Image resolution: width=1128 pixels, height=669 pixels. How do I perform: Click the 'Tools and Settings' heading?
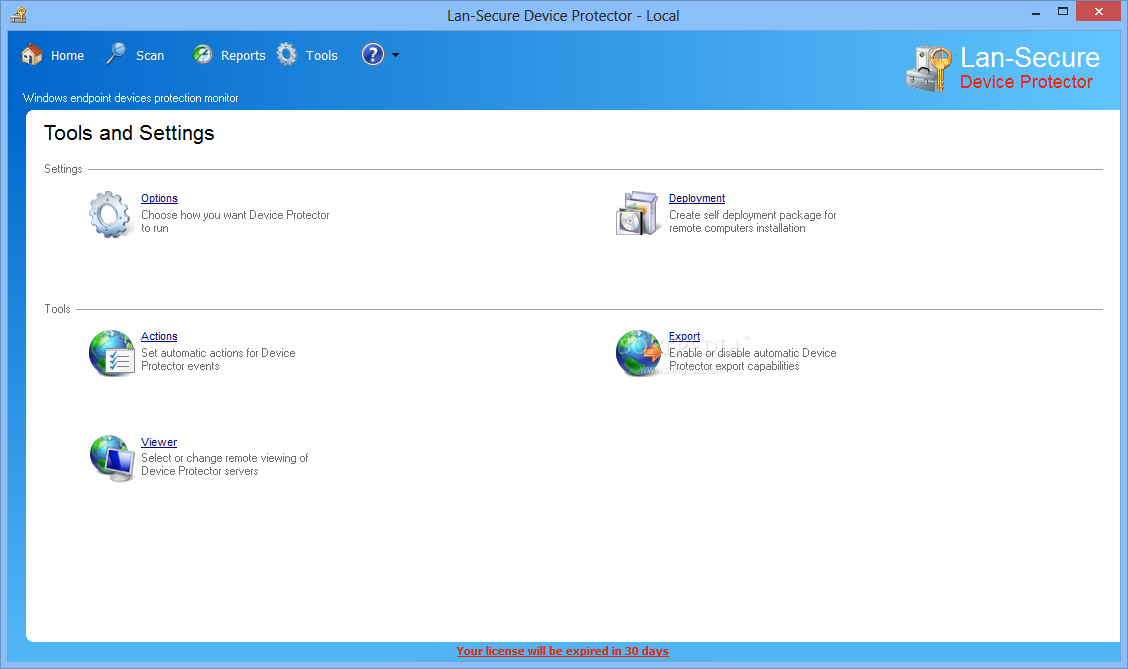[129, 133]
